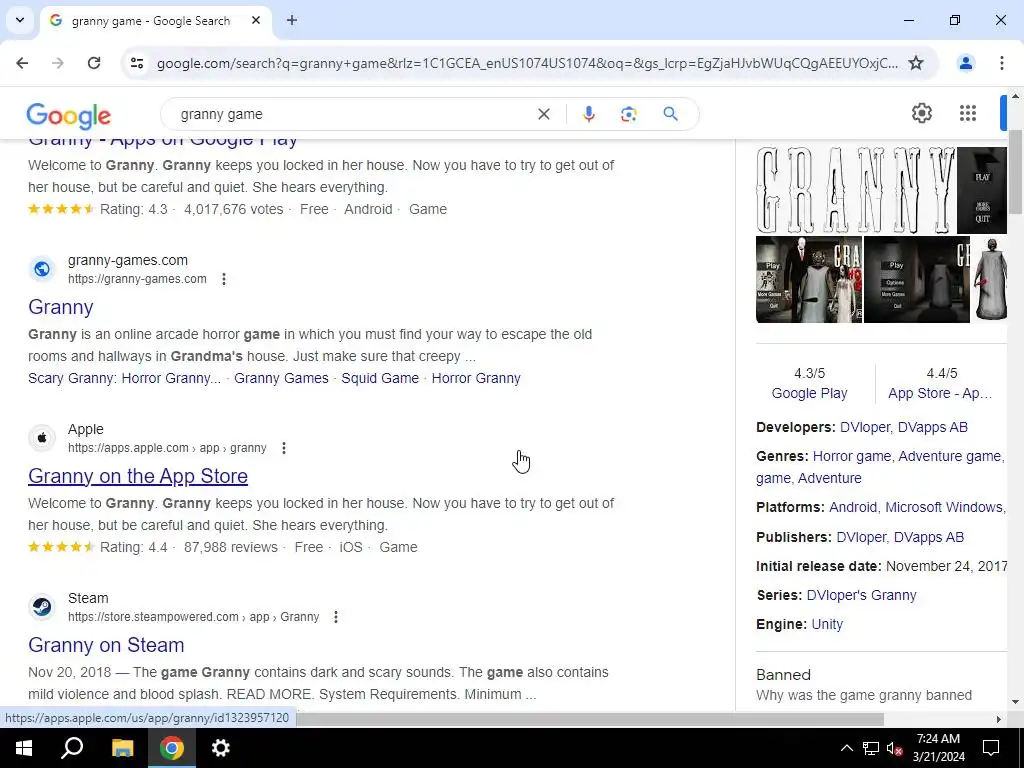Open Google quick settings gear
This screenshot has height=768, width=1024.
[x=921, y=113]
